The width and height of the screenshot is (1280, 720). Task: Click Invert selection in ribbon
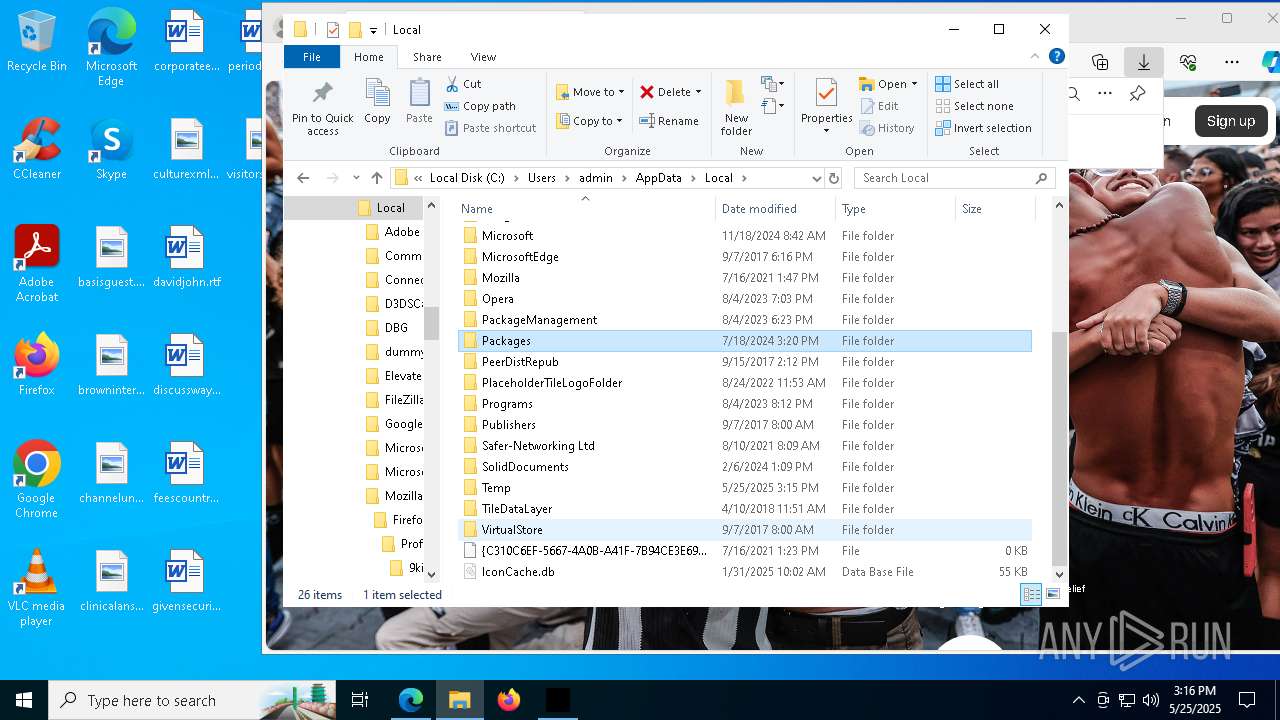[983, 128]
